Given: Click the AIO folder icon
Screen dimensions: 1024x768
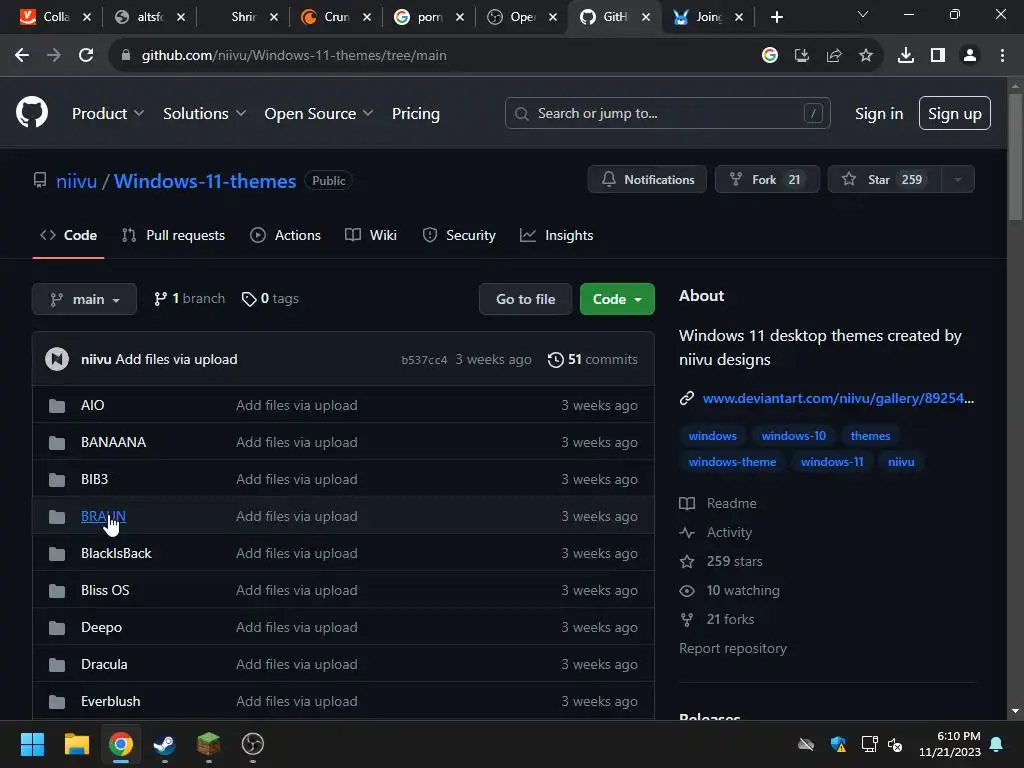Looking at the screenshot, I should click(x=57, y=406).
